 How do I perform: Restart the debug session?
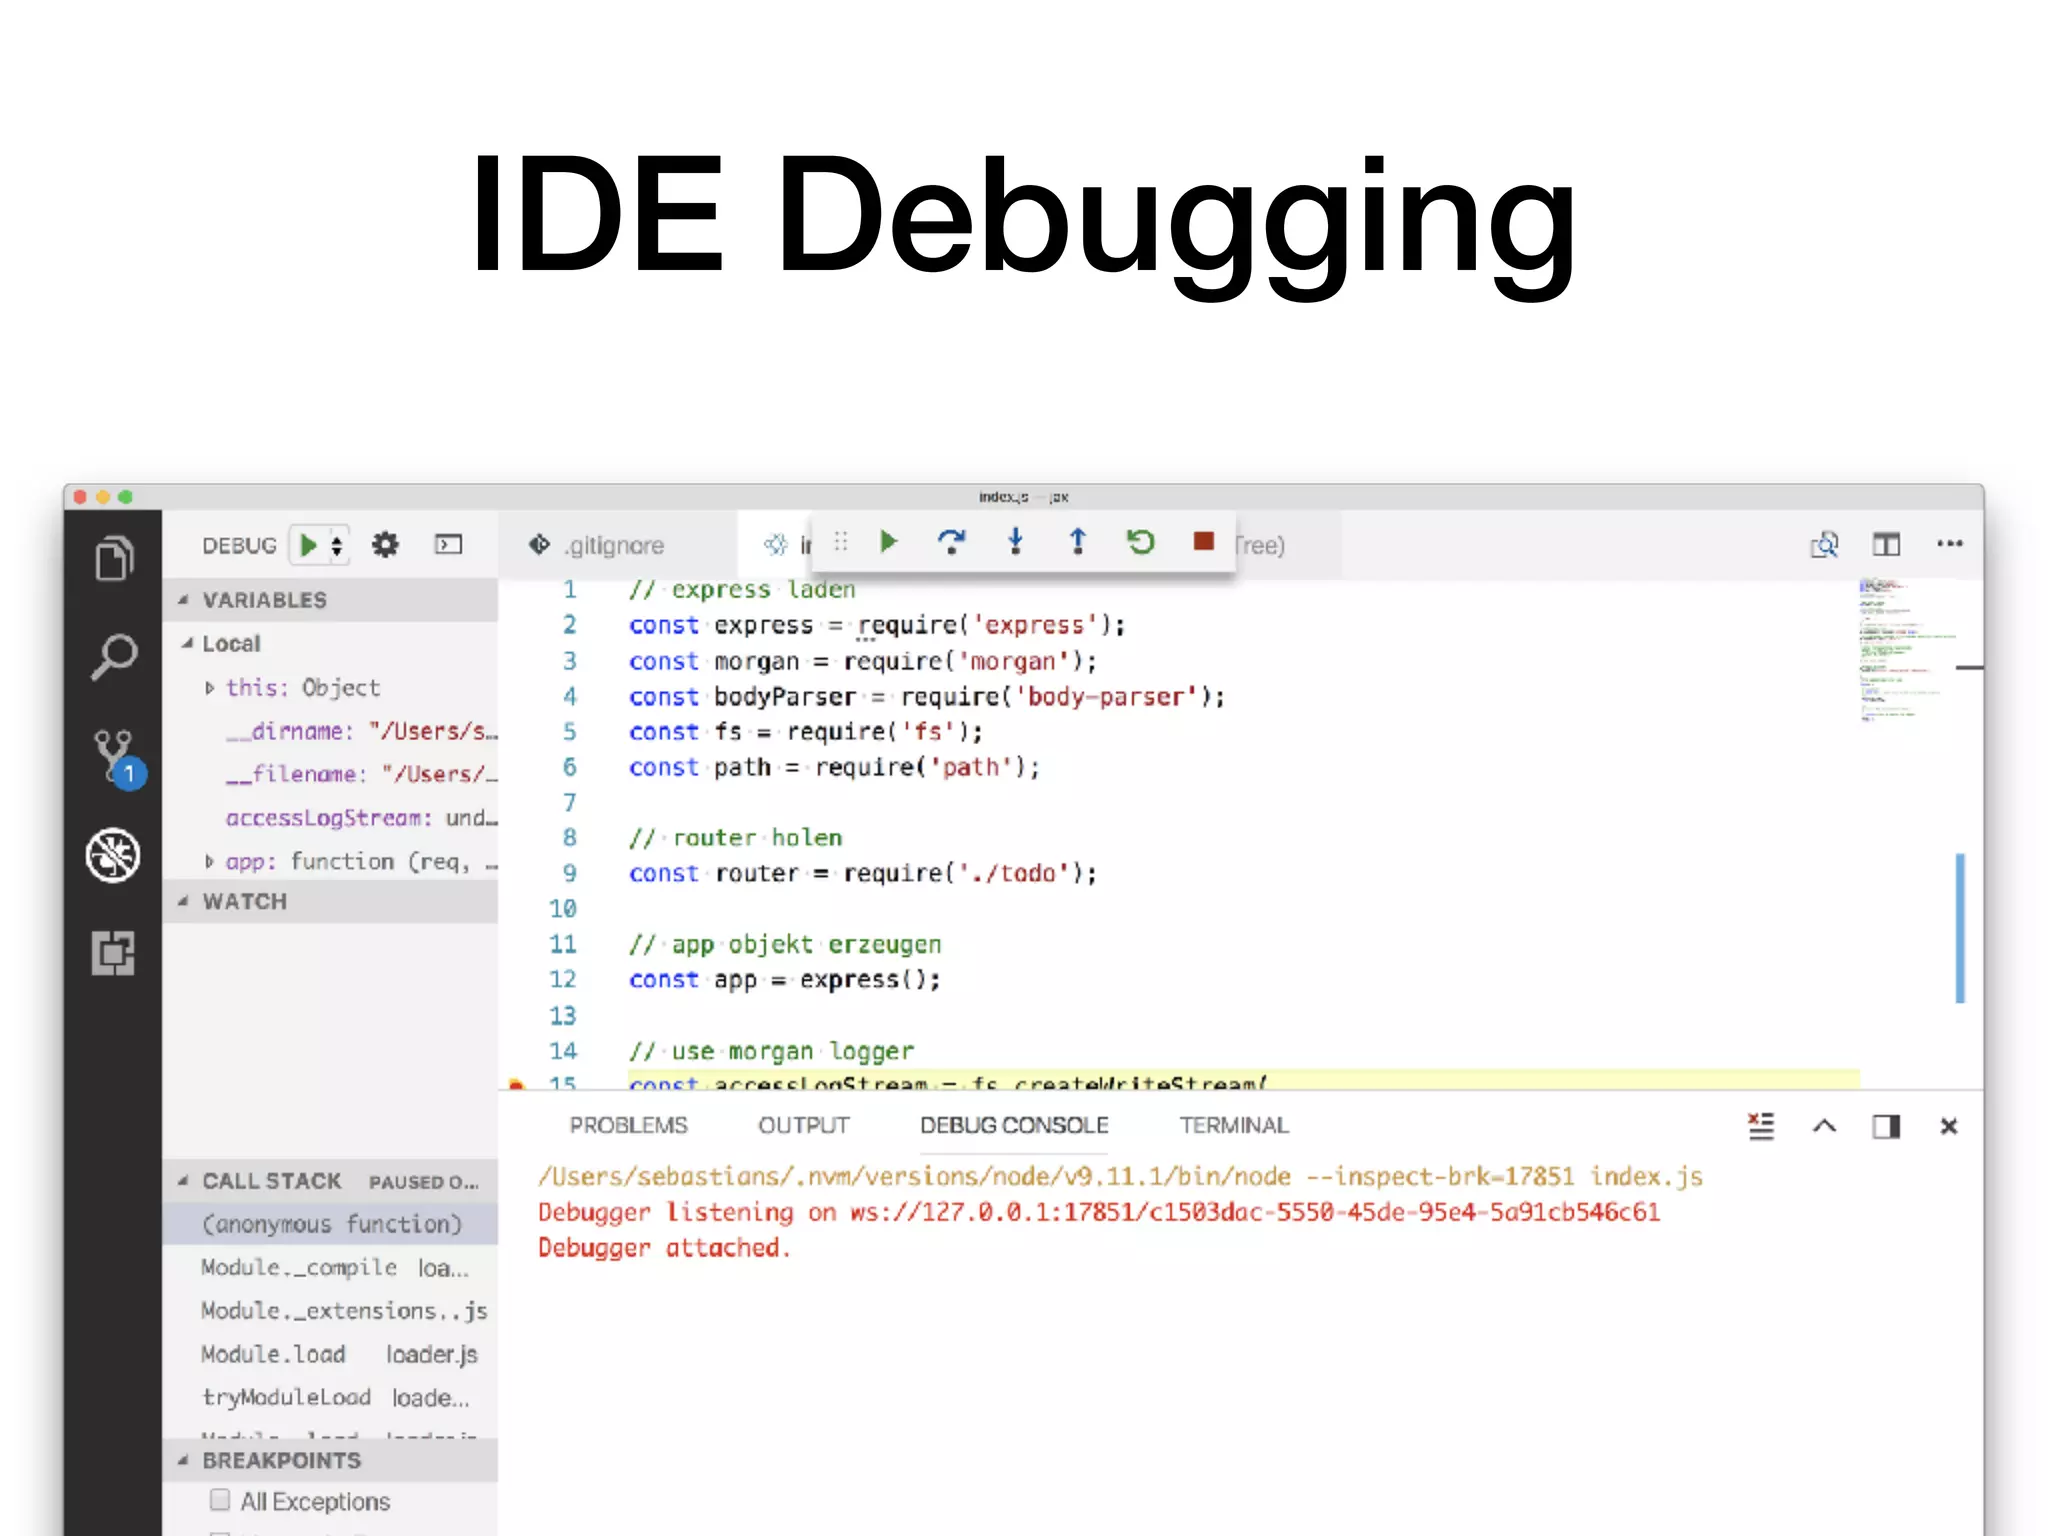click(1140, 542)
